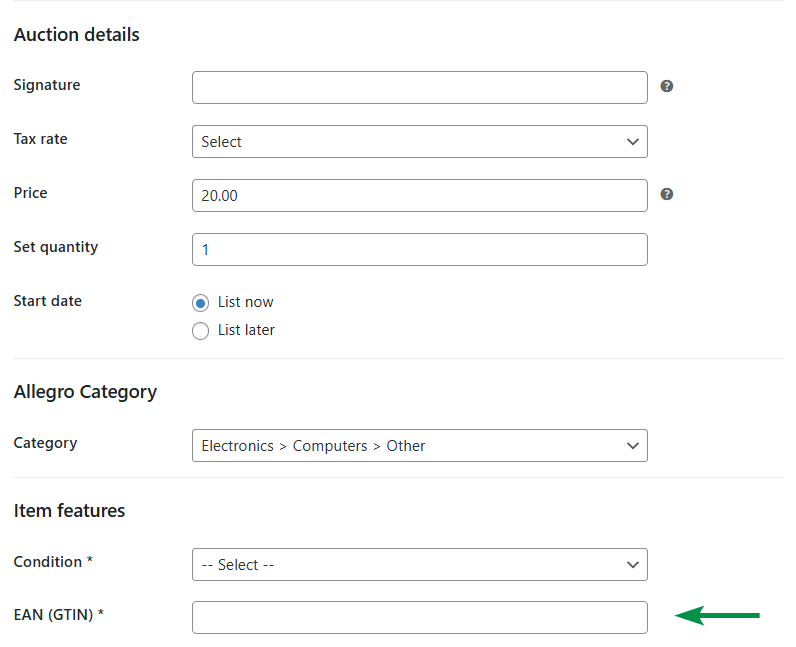Choose the List later label text

tap(246, 330)
